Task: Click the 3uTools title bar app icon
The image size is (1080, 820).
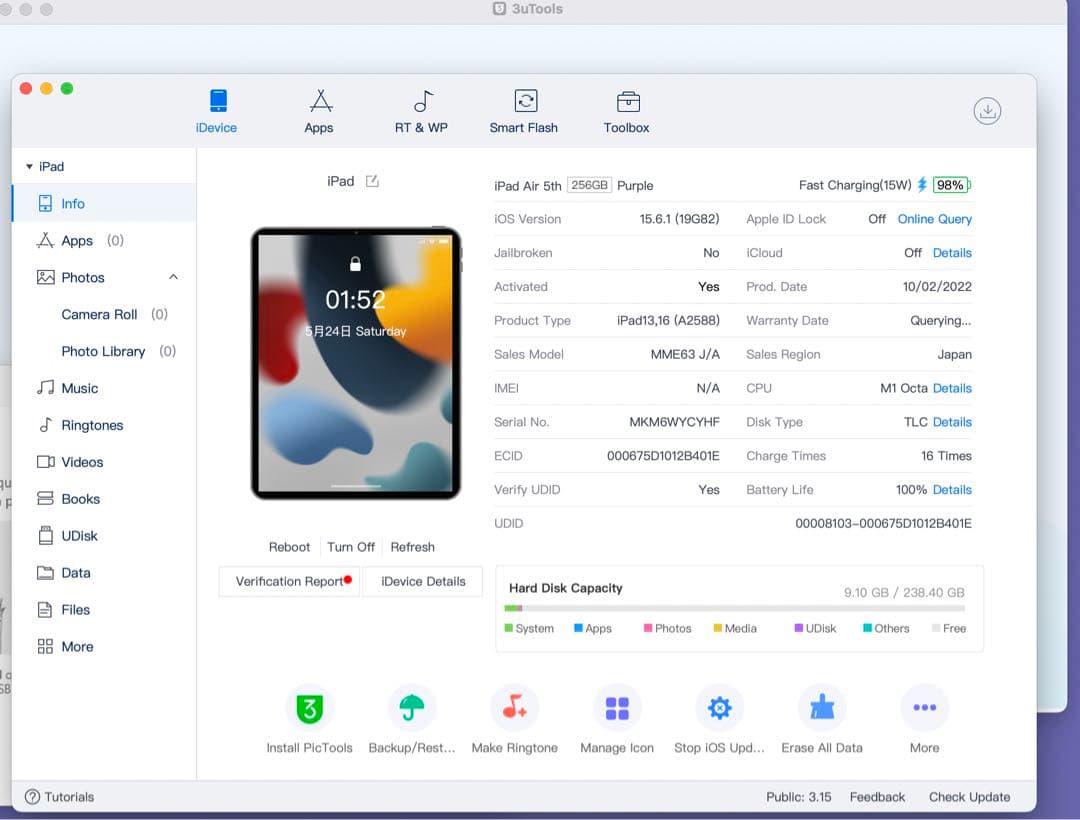Action: (x=499, y=9)
